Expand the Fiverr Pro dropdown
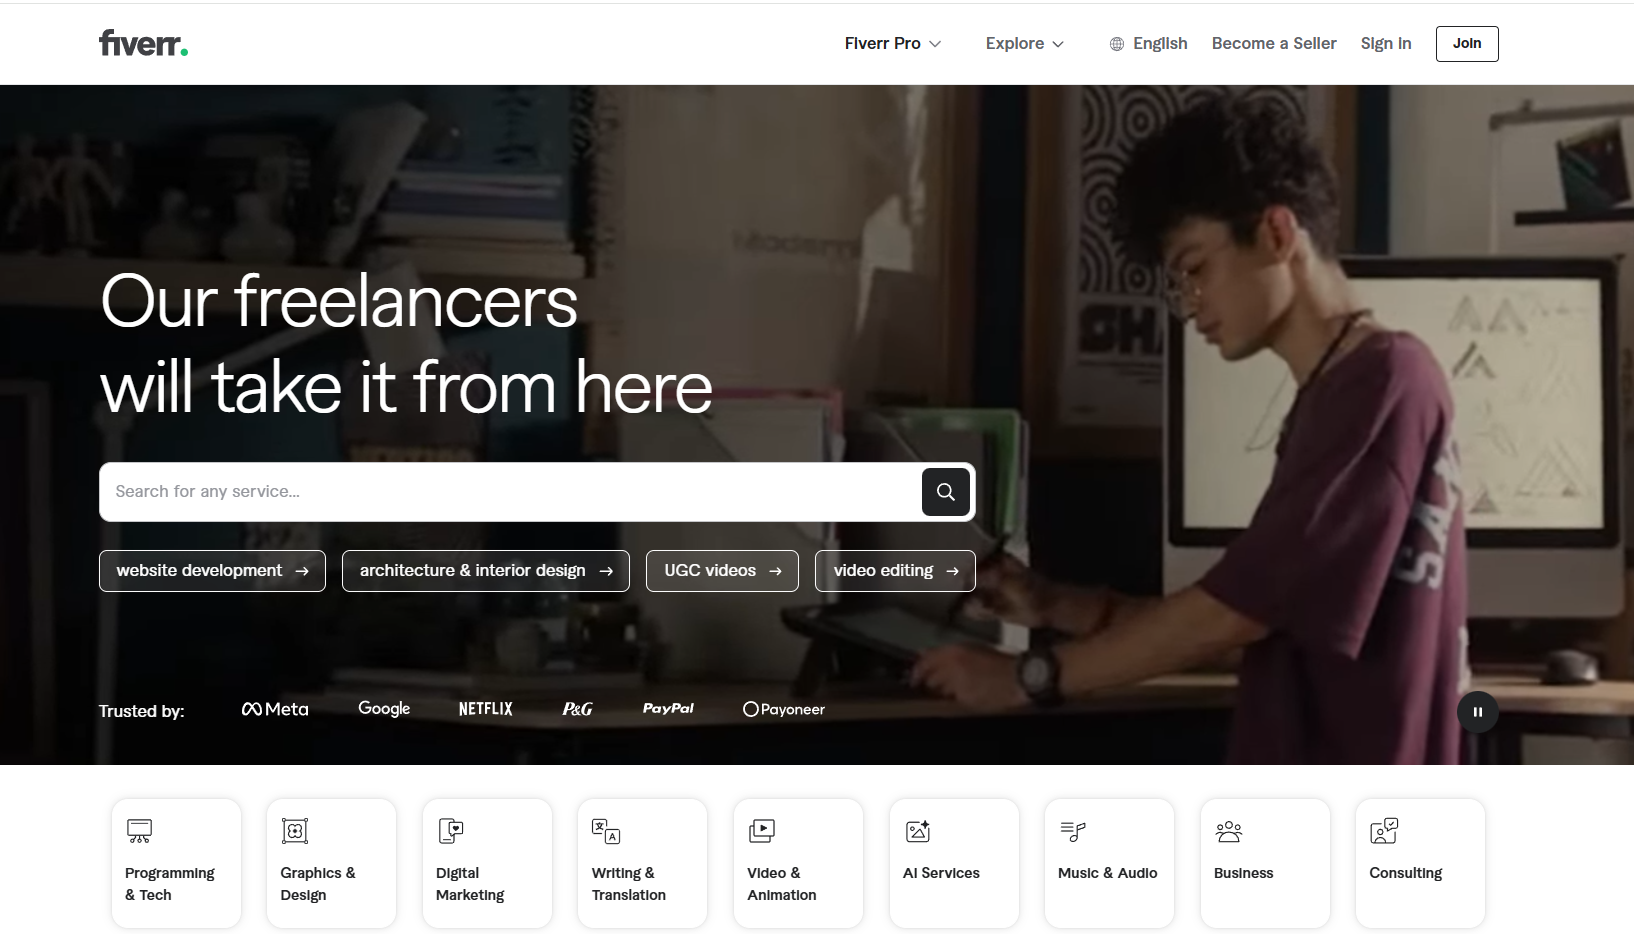The image size is (1634, 934). [x=892, y=44]
